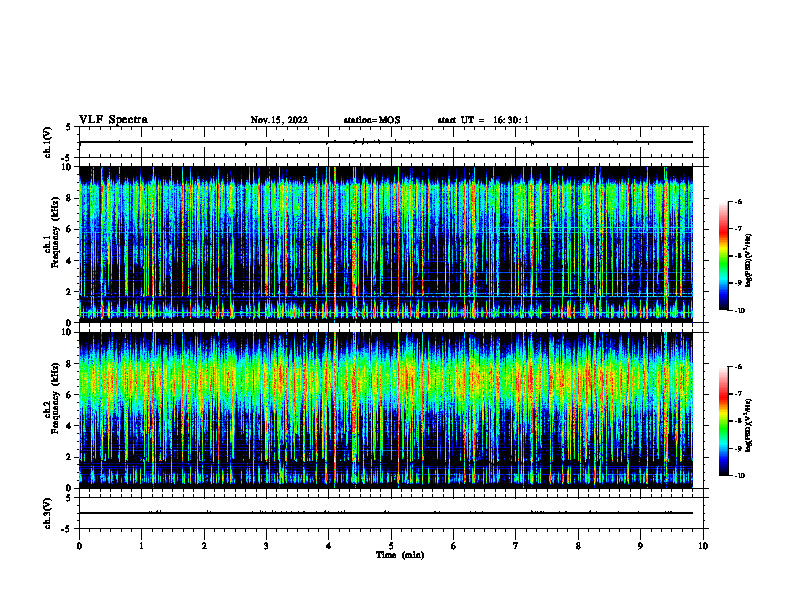The width and height of the screenshot is (792, 612).
Task: Click the "5" tick on ch.1(V) panel
Action: coord(69,128)
